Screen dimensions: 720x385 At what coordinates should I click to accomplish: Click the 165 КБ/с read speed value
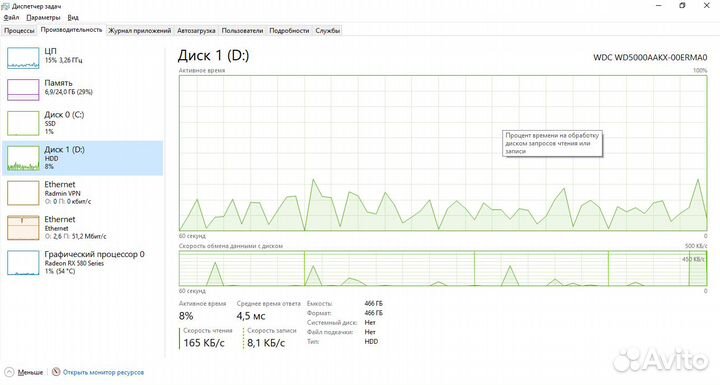point(204,343)
